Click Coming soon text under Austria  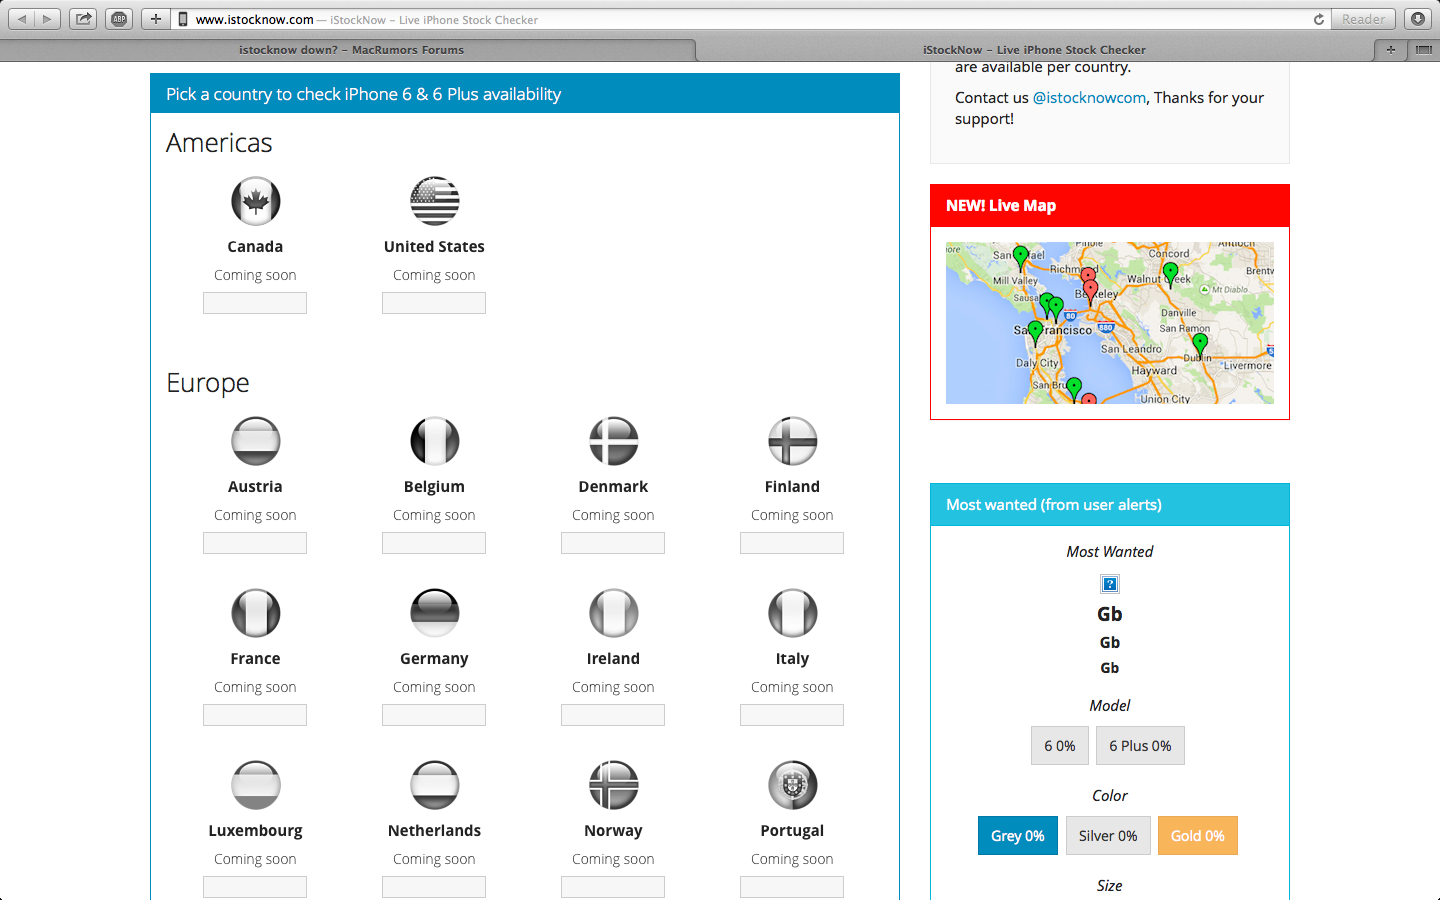255,515
